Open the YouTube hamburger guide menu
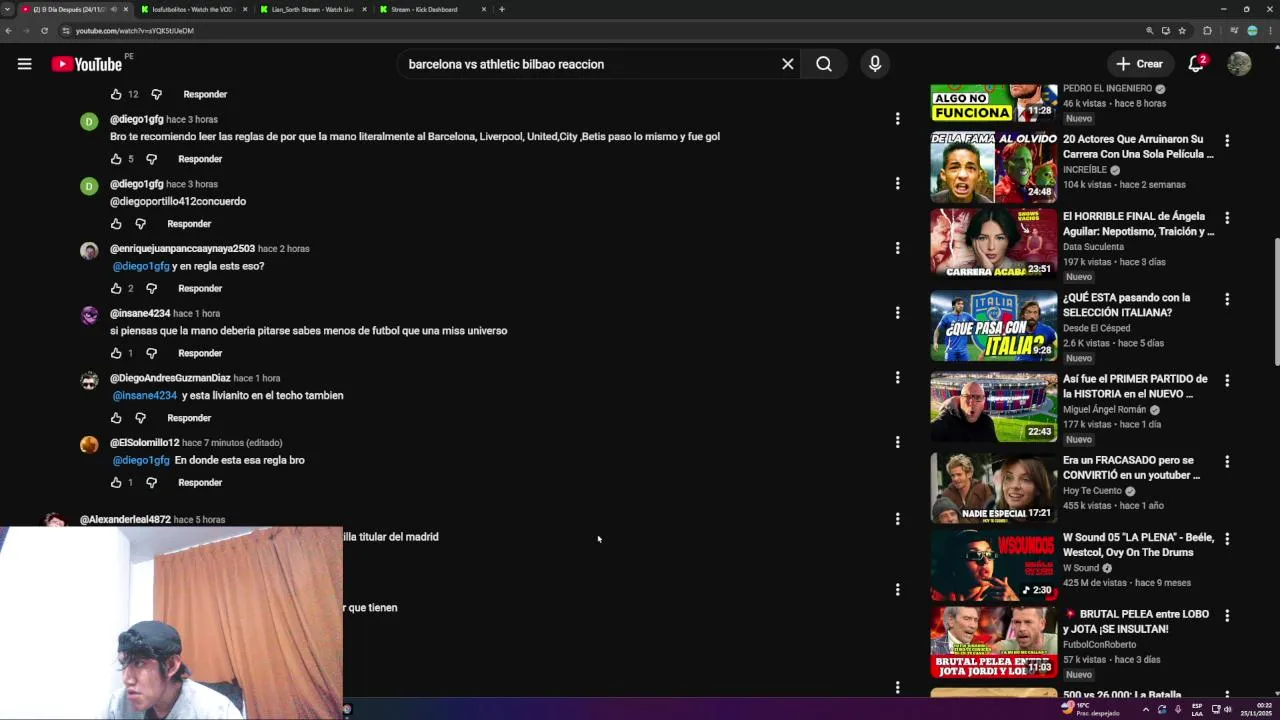The height and width of the screenshot is (720, 1280). (25, 64)
